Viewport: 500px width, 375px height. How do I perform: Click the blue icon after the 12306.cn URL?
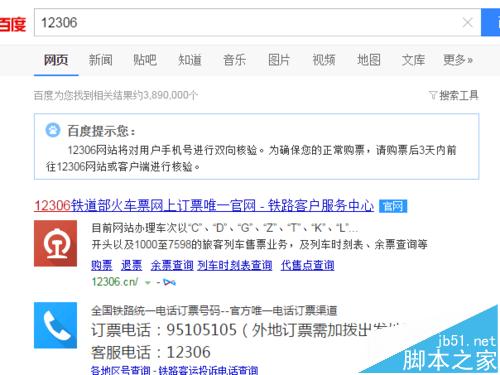pos(170,283)
